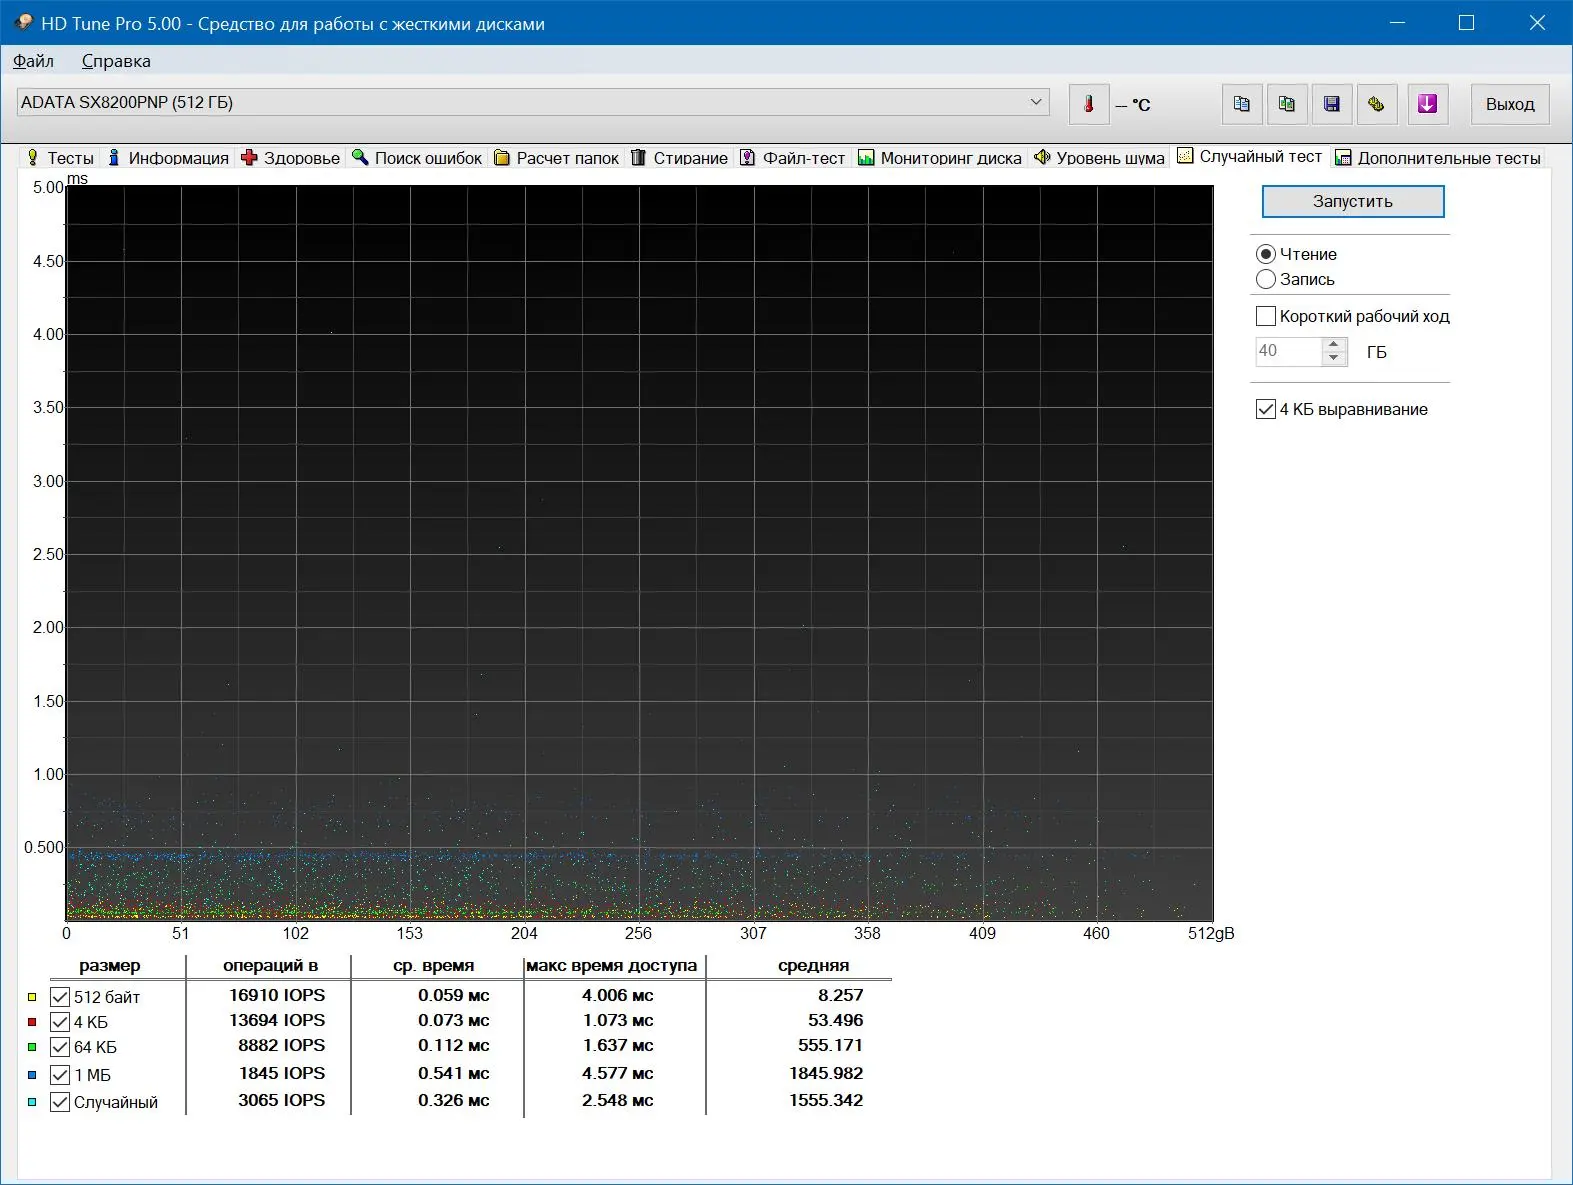
Task: Click the размер column header
Action: point(110,966)
